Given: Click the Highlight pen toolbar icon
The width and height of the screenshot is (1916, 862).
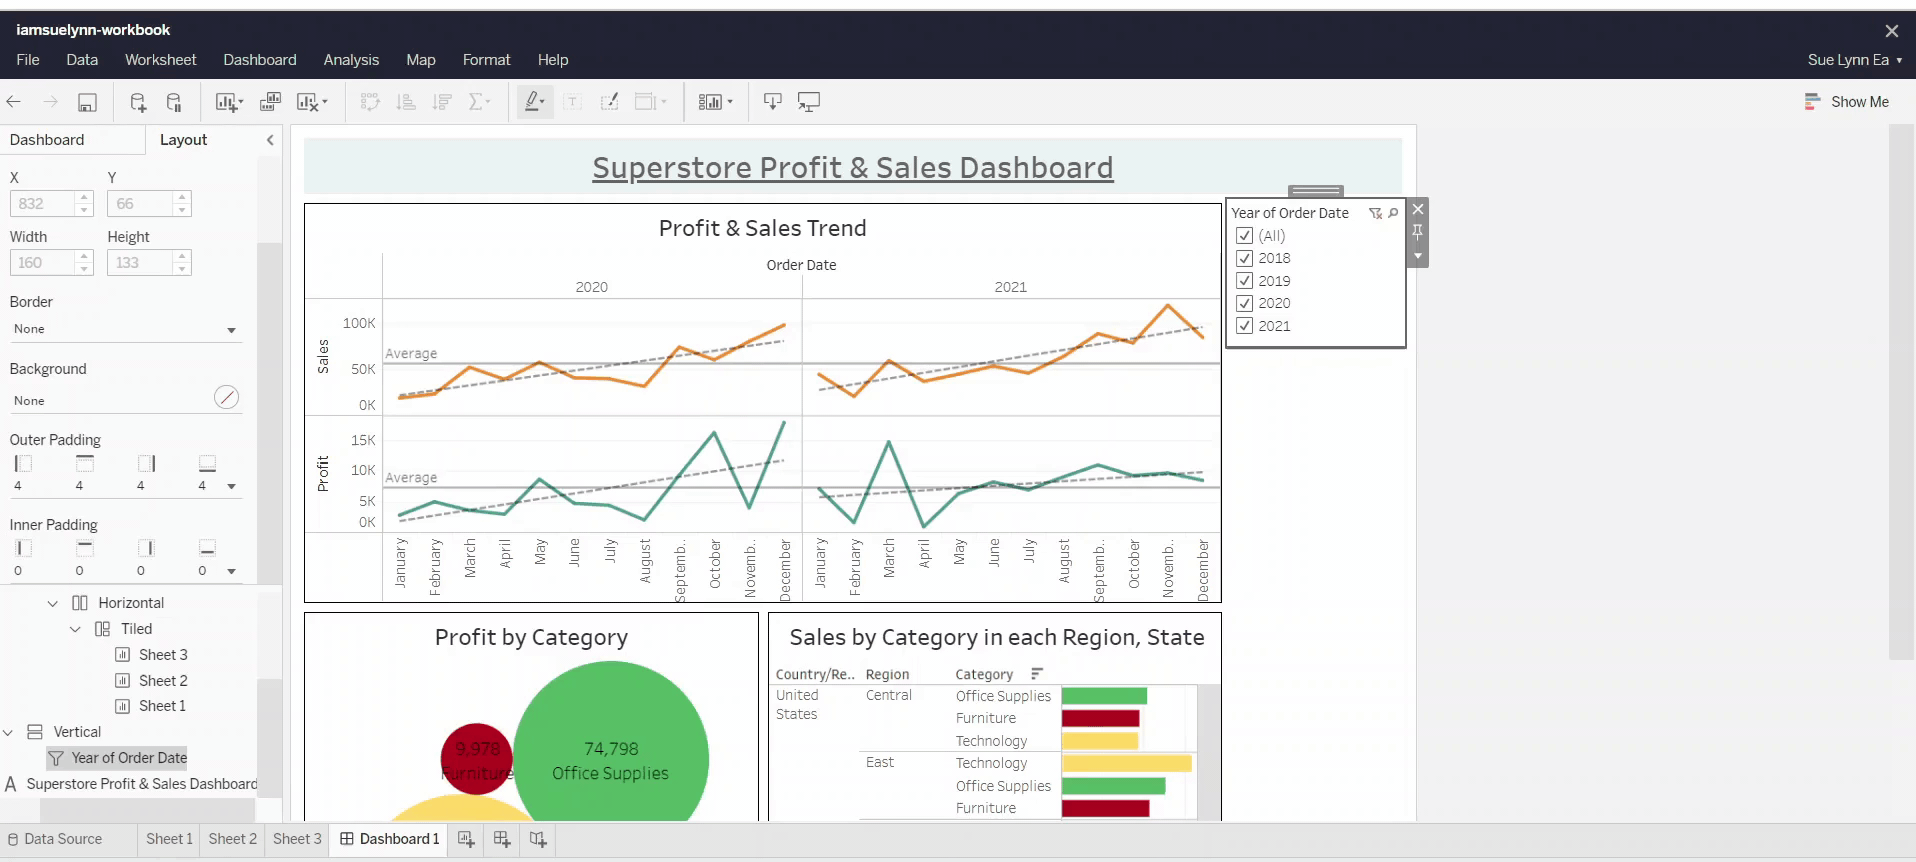Looking at the screenshot, I should click(533, 102).
